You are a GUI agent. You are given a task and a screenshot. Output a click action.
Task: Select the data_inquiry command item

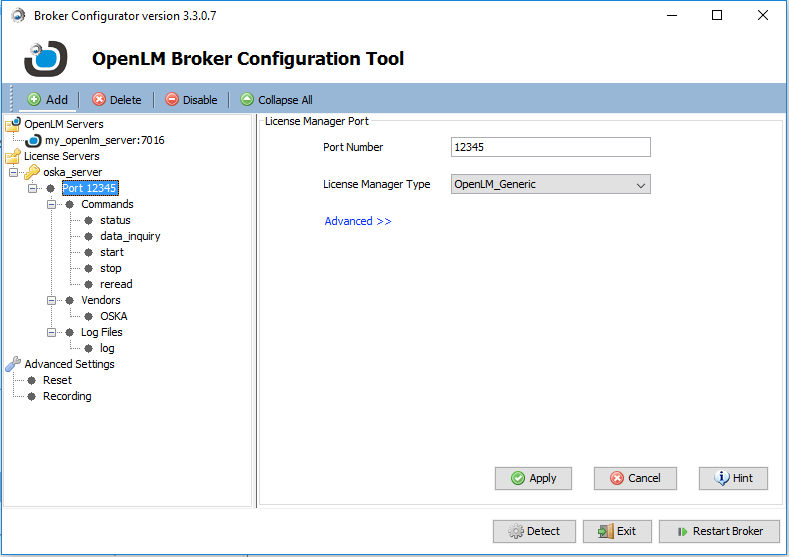point(130,236)
